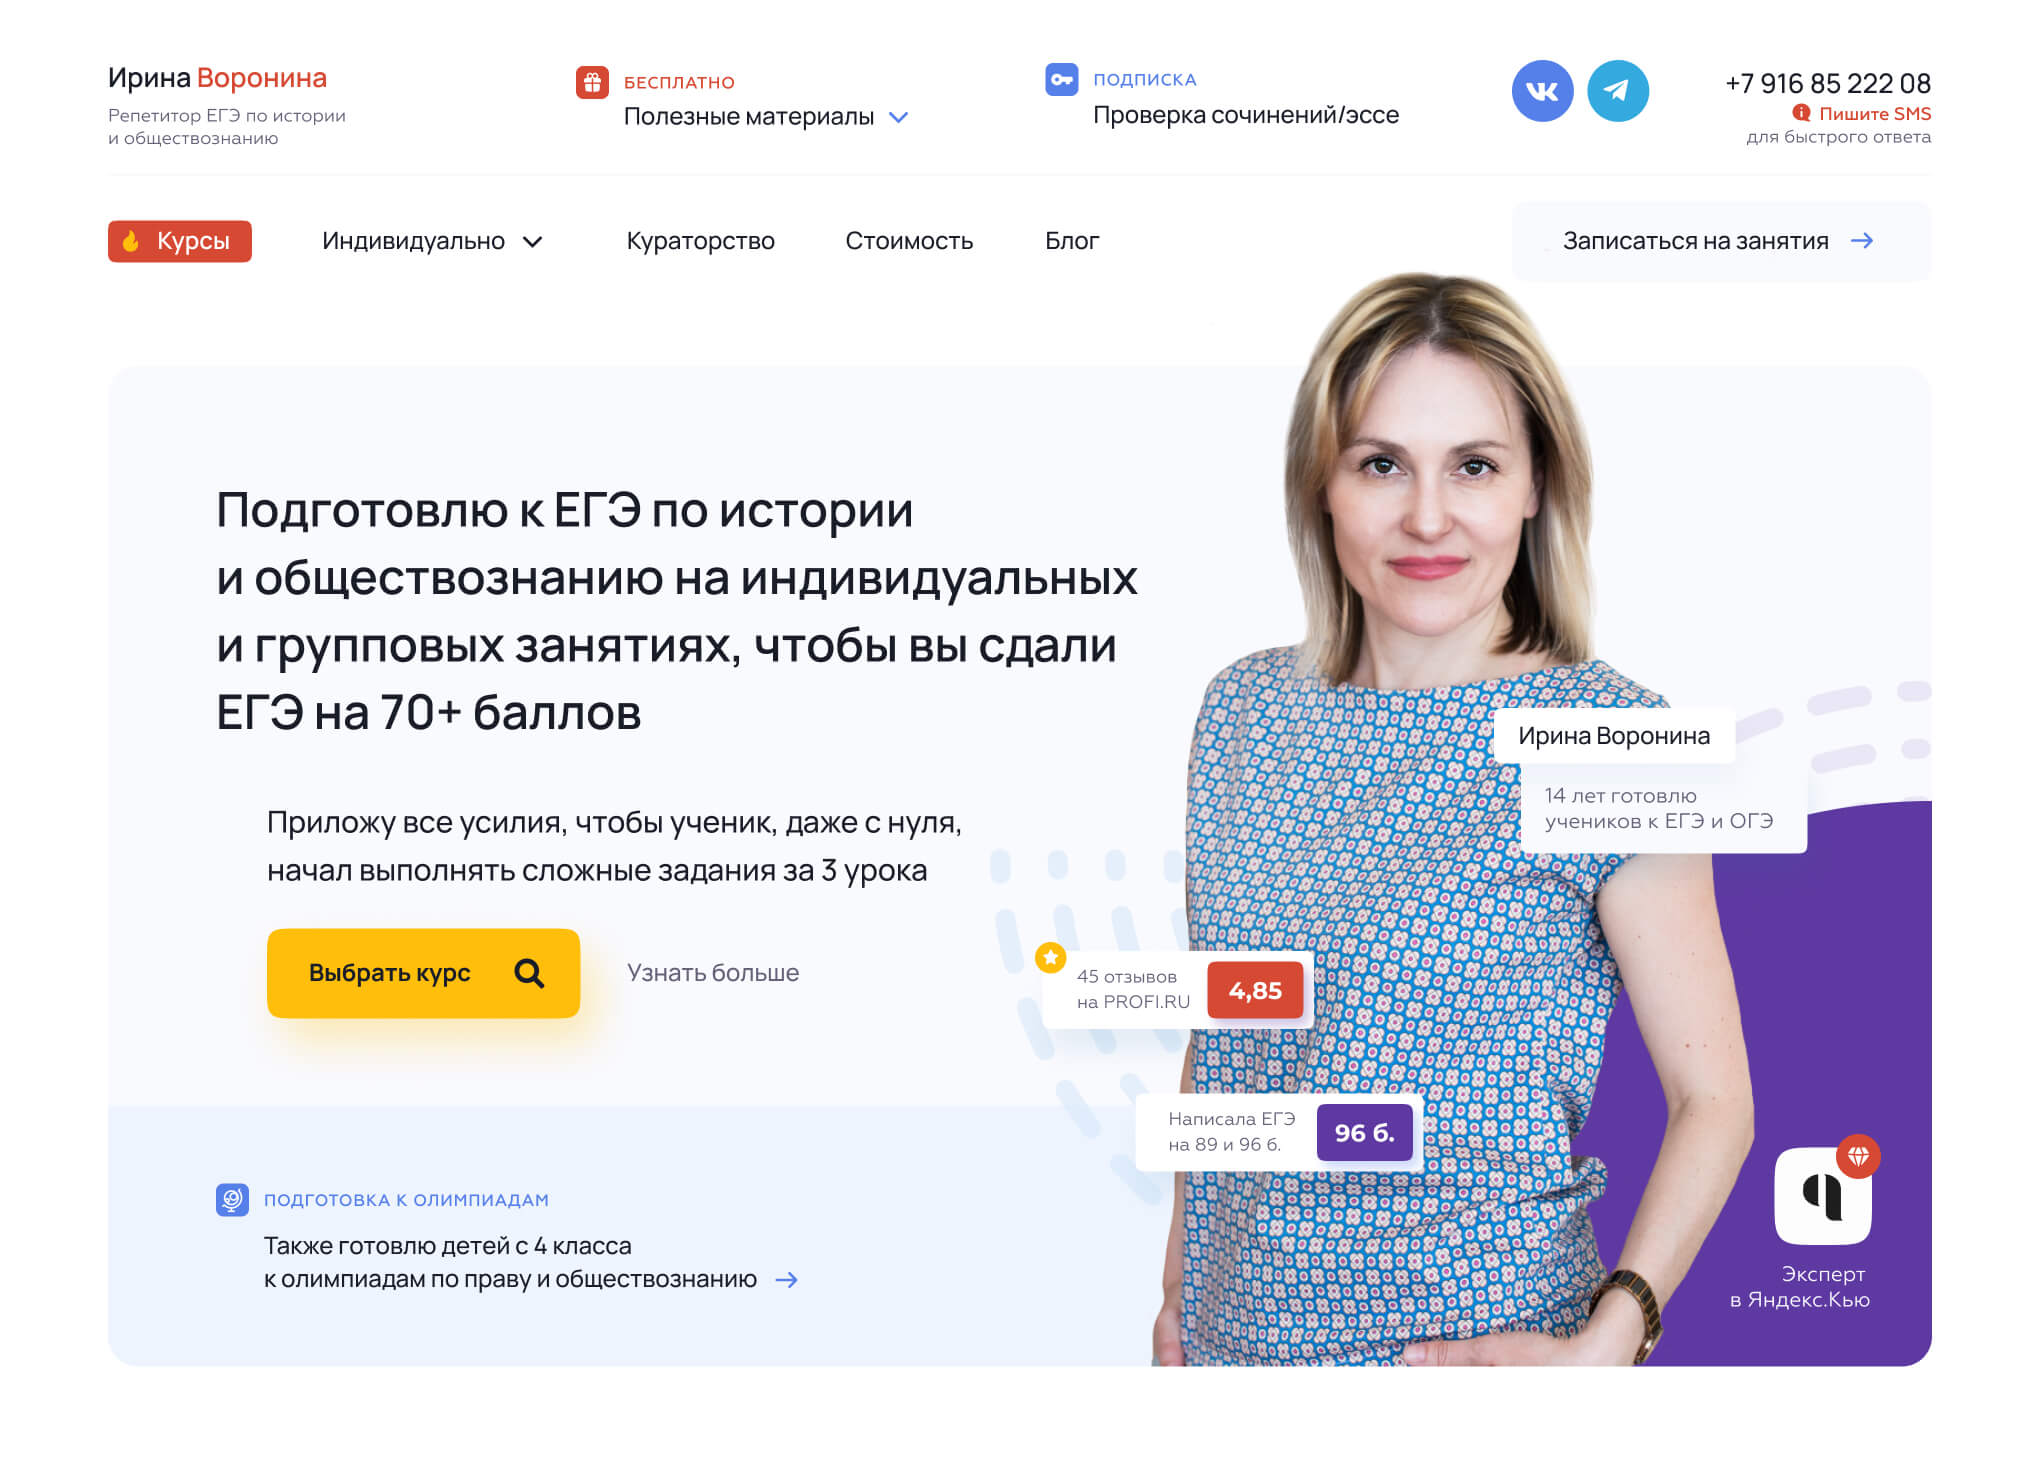
Task: Open the Telegram channel icon
Action: (x=1618, y=91)
